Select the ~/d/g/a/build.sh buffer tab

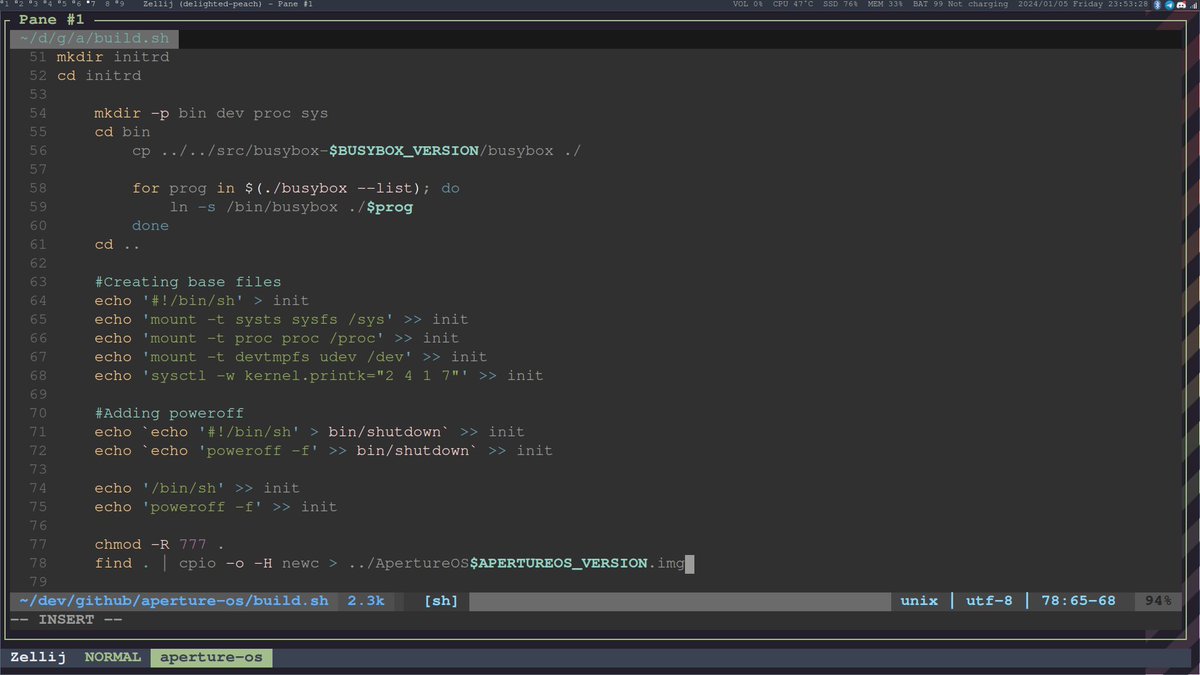[x=95, y=39]
